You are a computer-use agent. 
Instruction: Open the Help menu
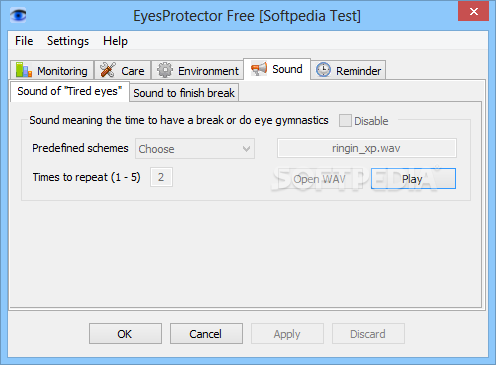pyautogui.click(x=115, y=41)
